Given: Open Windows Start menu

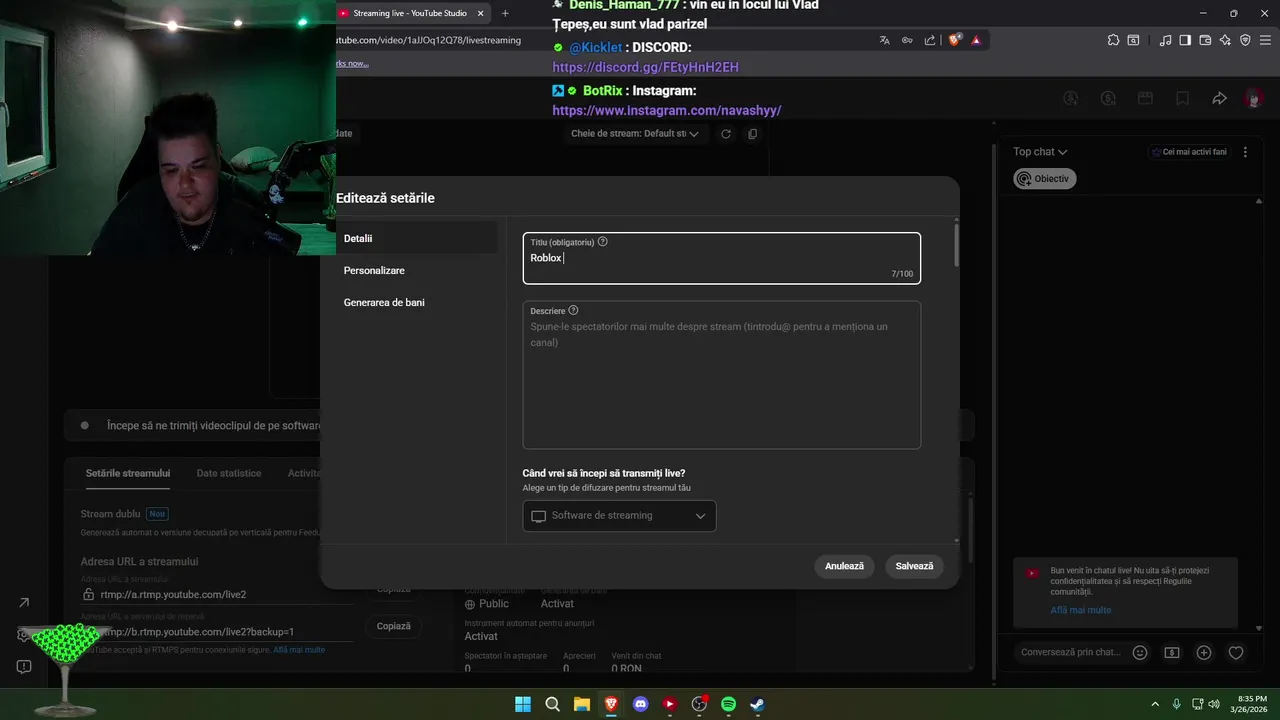Looking at the screenshot, I should [523, 704].
